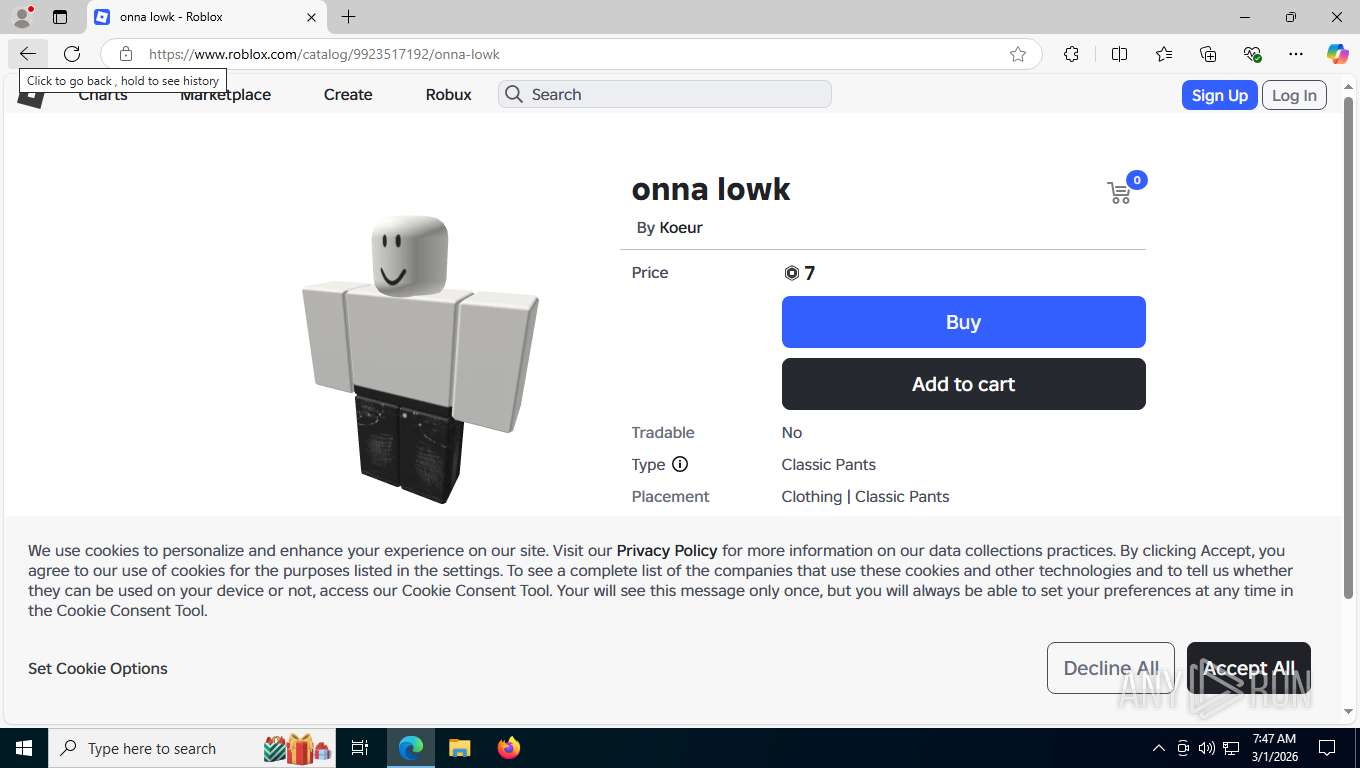This screenshot has height=768, width=1360.
Task: View site information lock icon
Action: coord(125,54)
